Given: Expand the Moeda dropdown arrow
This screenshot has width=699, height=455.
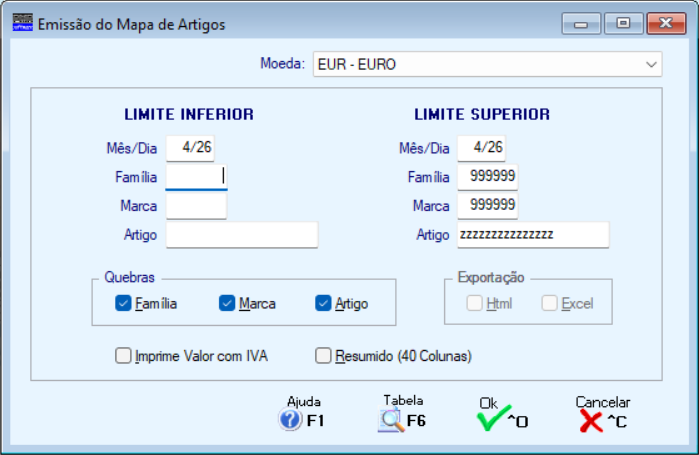Looking at the screenshot, I should point(651,65).
